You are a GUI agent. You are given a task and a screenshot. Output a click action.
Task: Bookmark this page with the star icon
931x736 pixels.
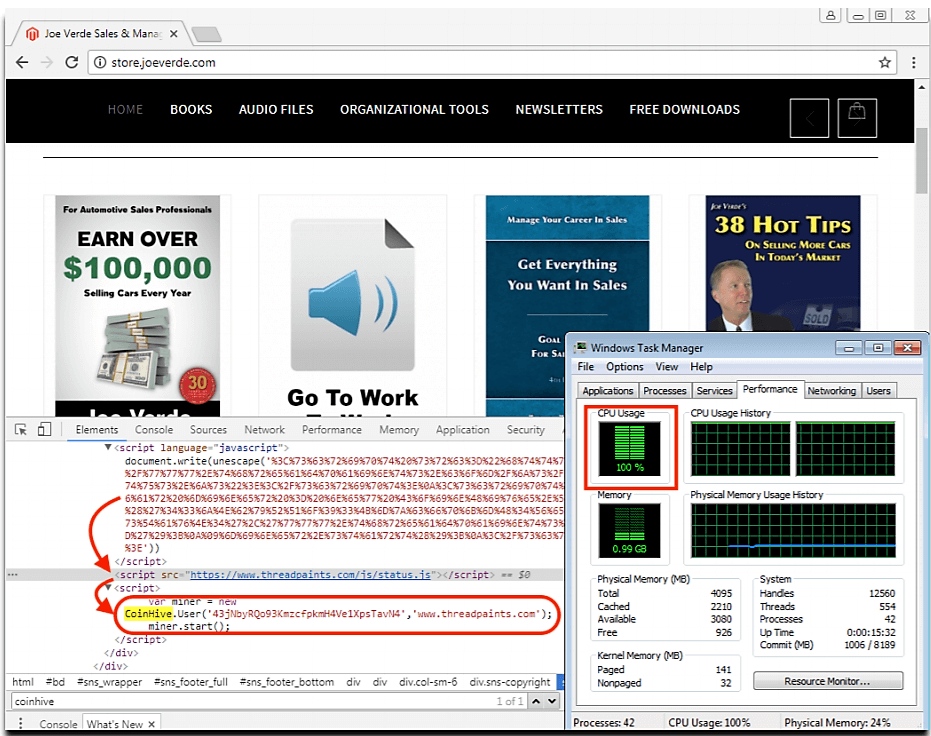point(885,62)
